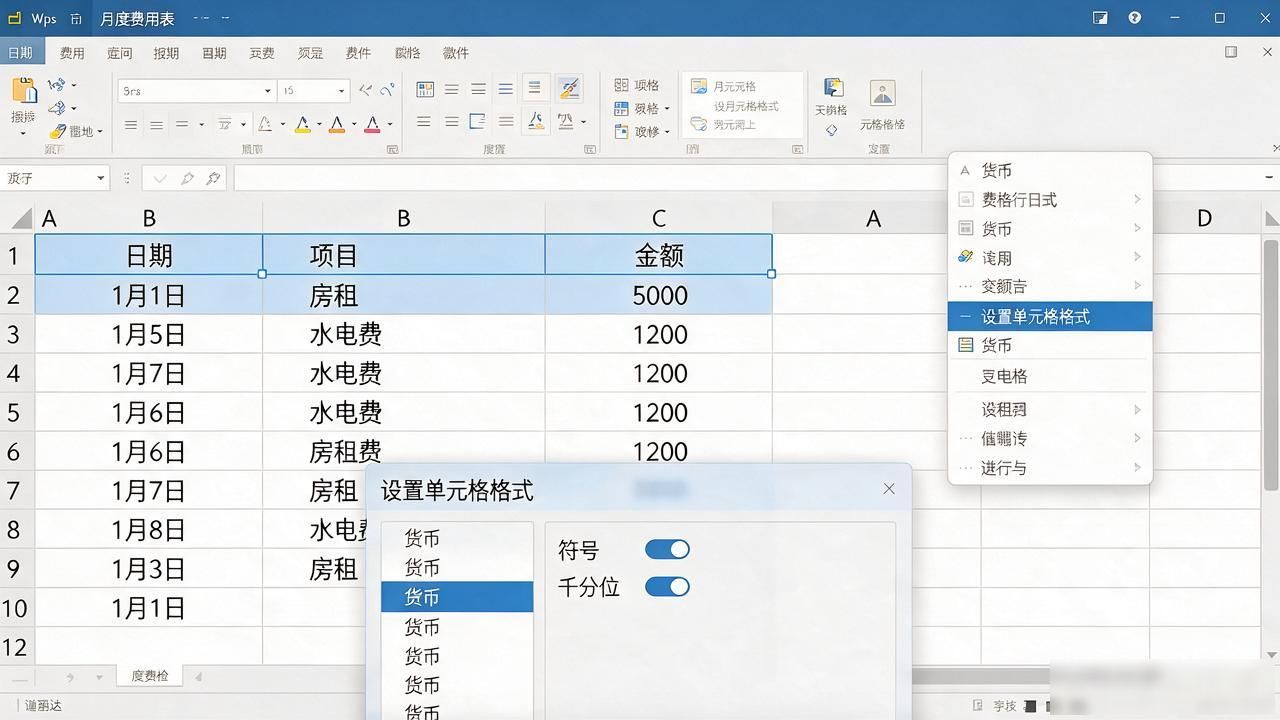Click the decrease font size icon
Viewport: 1280px width, 720px height.
(x=387, y=90)
